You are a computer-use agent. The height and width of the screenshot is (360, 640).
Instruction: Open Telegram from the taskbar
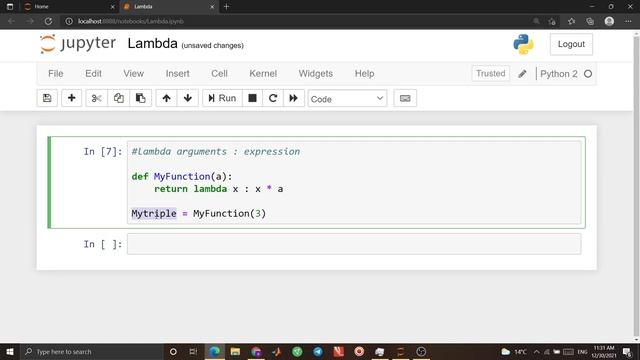(318, 351)
